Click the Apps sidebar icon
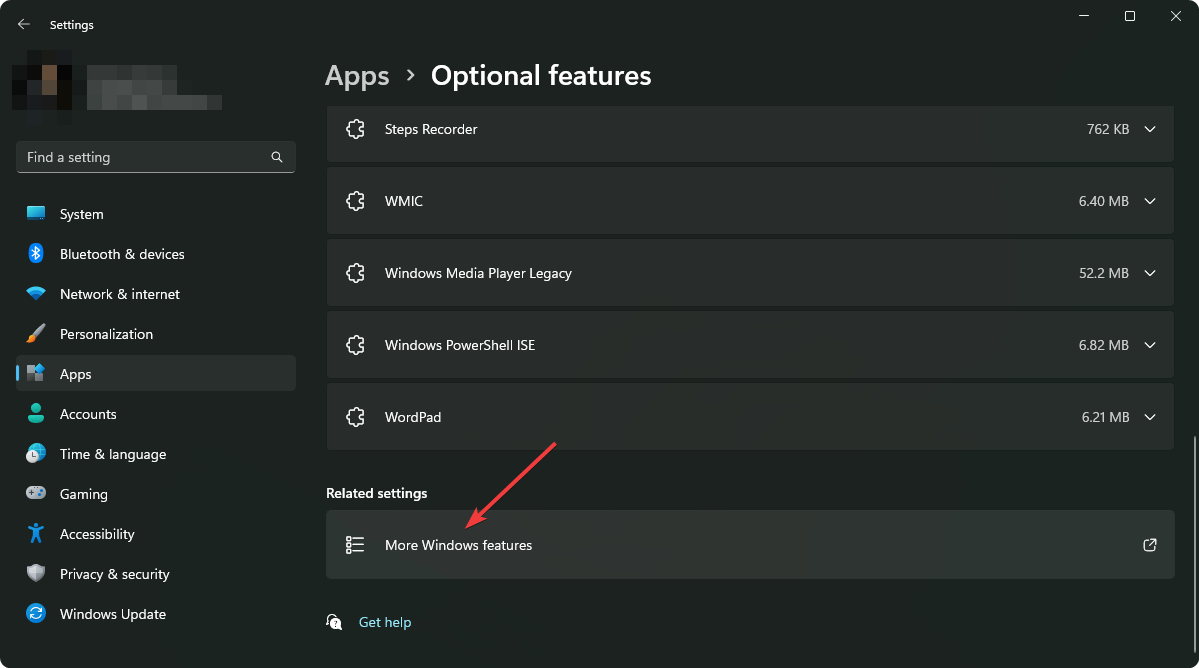This screenshot has height=668, width=1199. tap(36, 373)
